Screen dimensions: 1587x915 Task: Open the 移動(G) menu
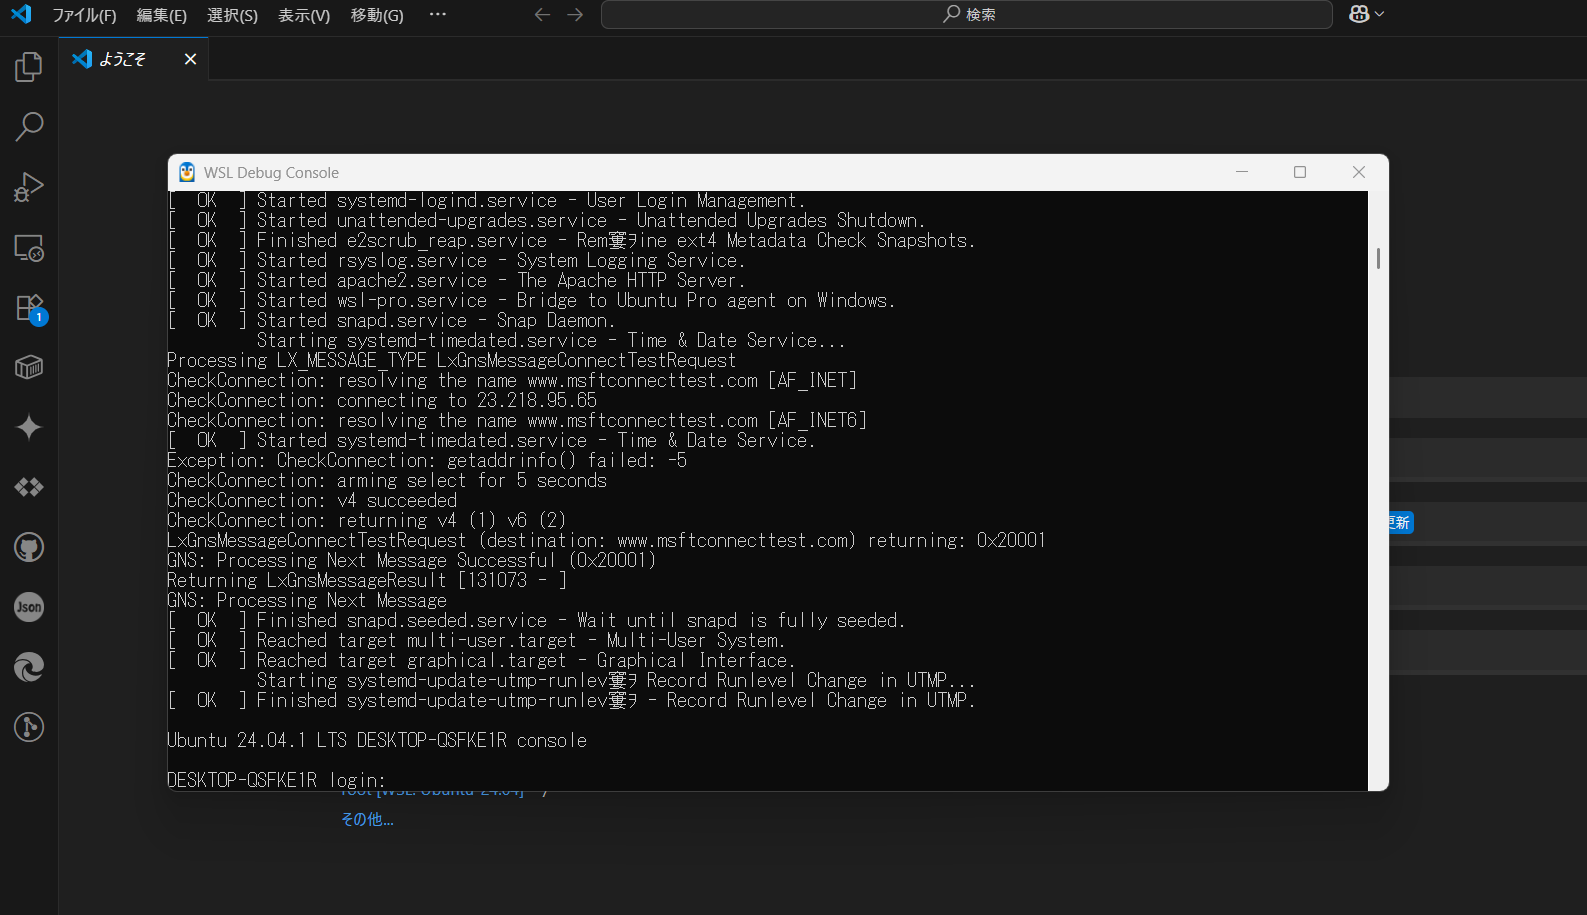point(377,15)
